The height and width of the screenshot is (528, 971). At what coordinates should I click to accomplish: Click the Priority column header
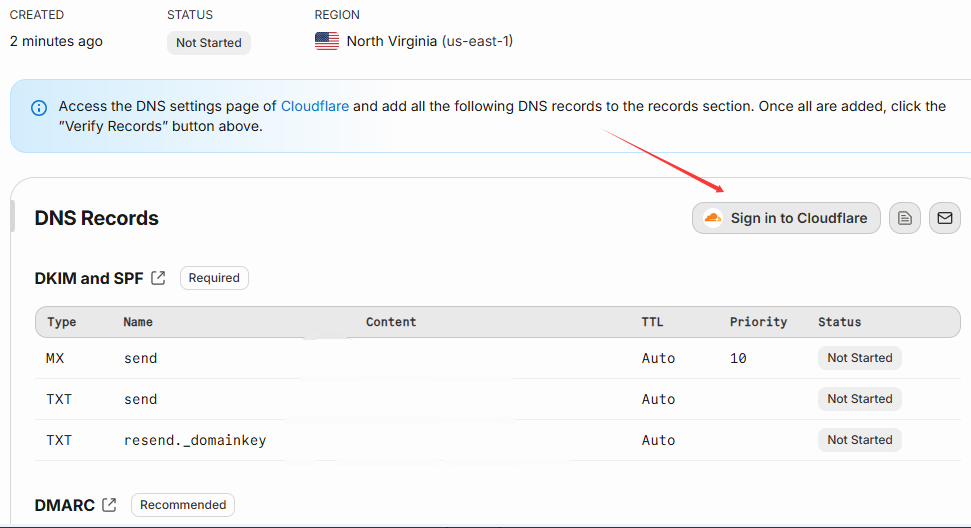(x=758, y=322)
